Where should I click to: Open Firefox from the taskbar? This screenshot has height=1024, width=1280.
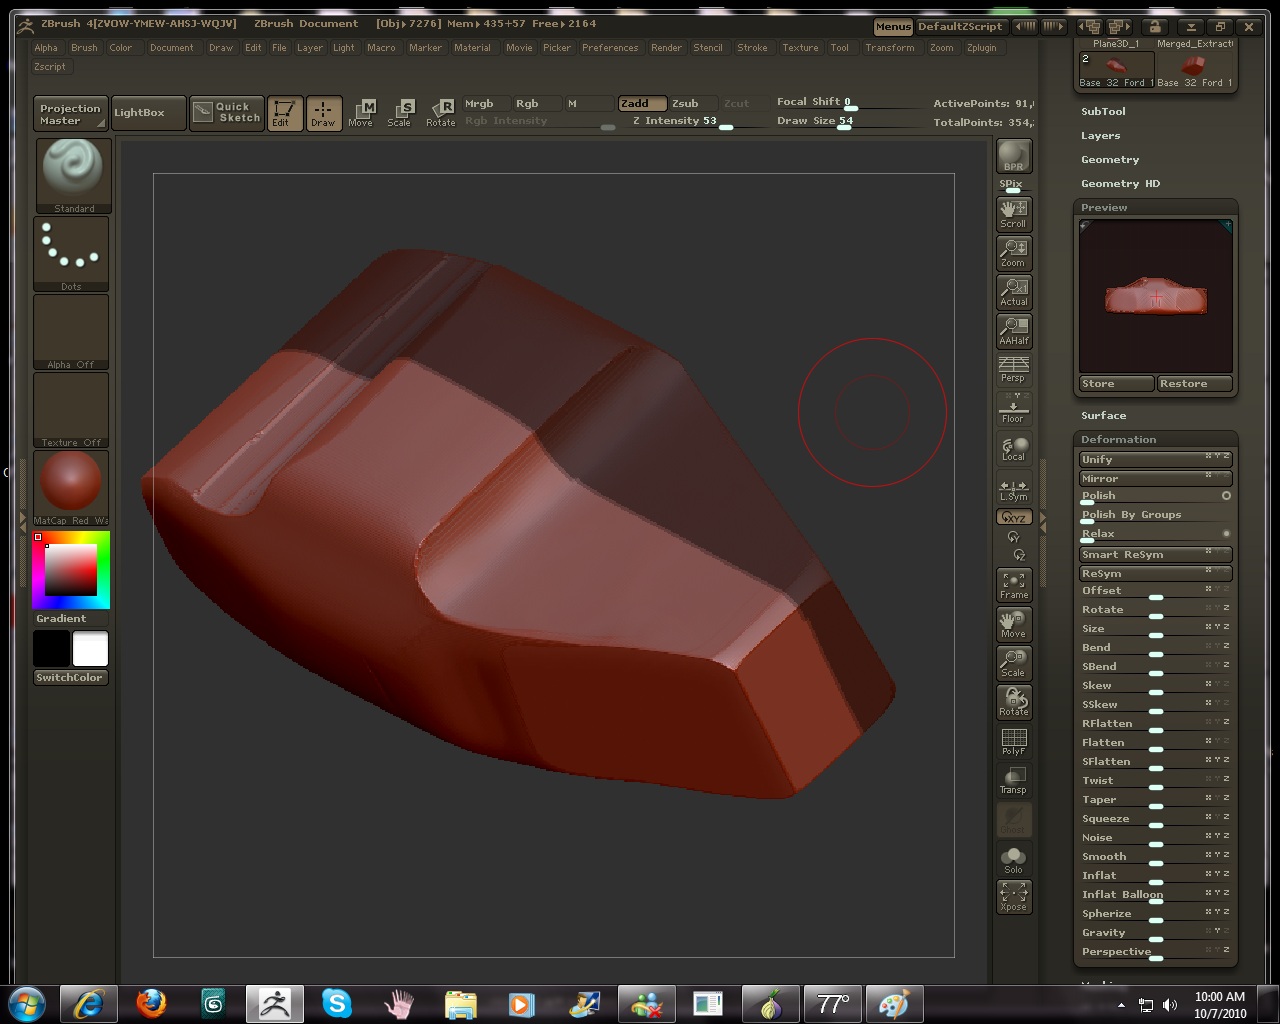click(152, 1003)
